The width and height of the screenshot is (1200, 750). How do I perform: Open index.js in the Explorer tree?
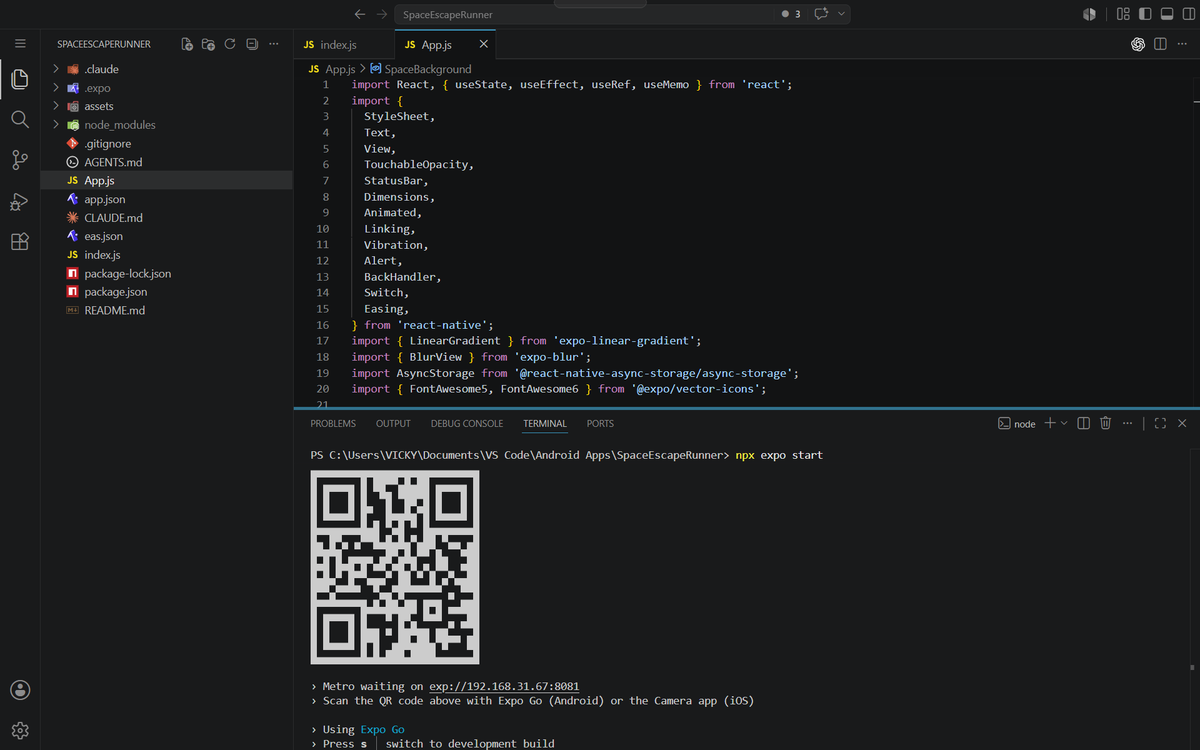click(166, 255)
